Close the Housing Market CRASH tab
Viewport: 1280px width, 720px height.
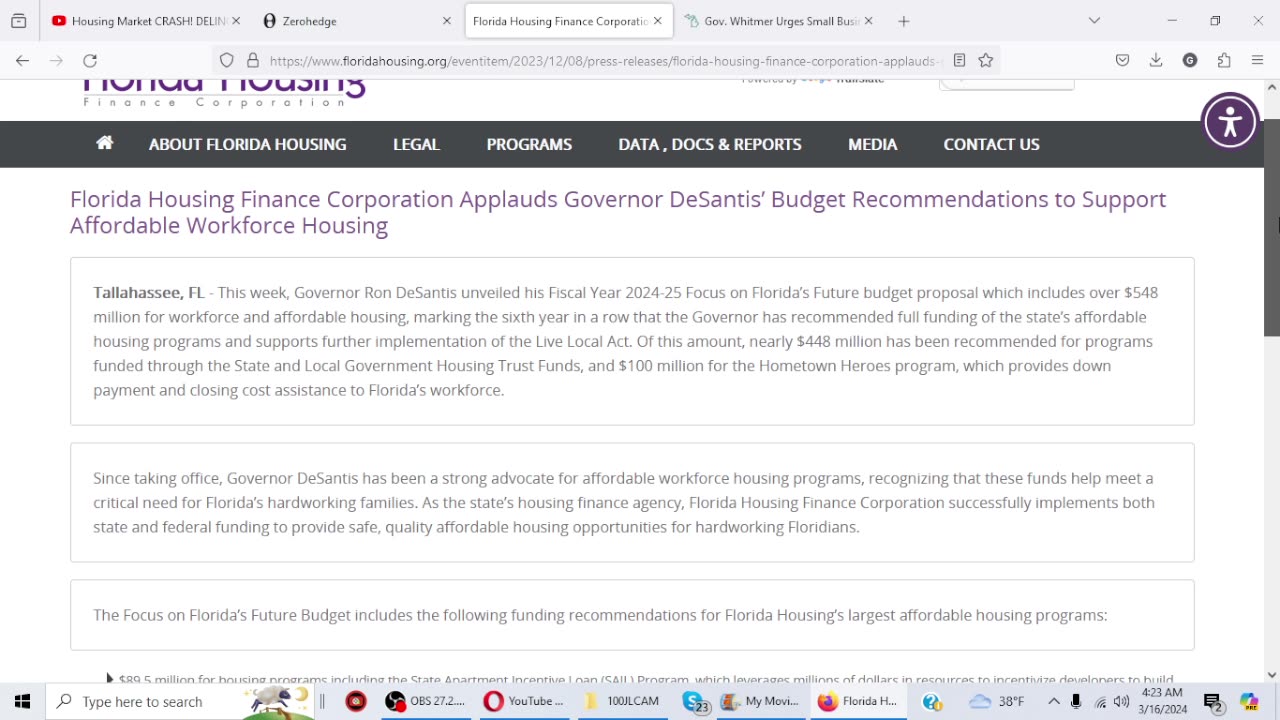(x=236, y=21)
